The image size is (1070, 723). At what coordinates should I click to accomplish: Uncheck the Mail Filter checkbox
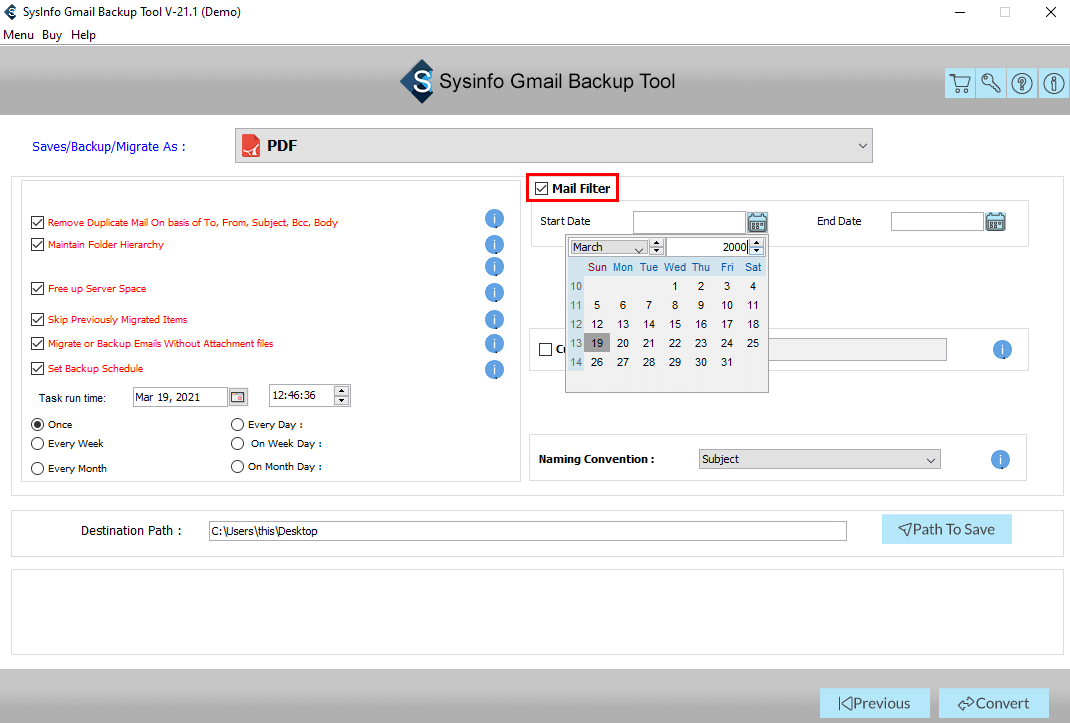tap(542, 188)
